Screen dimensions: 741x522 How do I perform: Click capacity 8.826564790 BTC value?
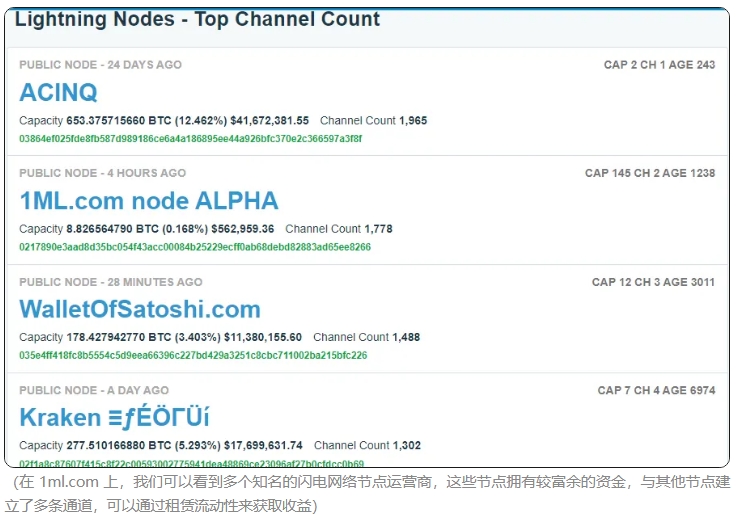[112, 229]
